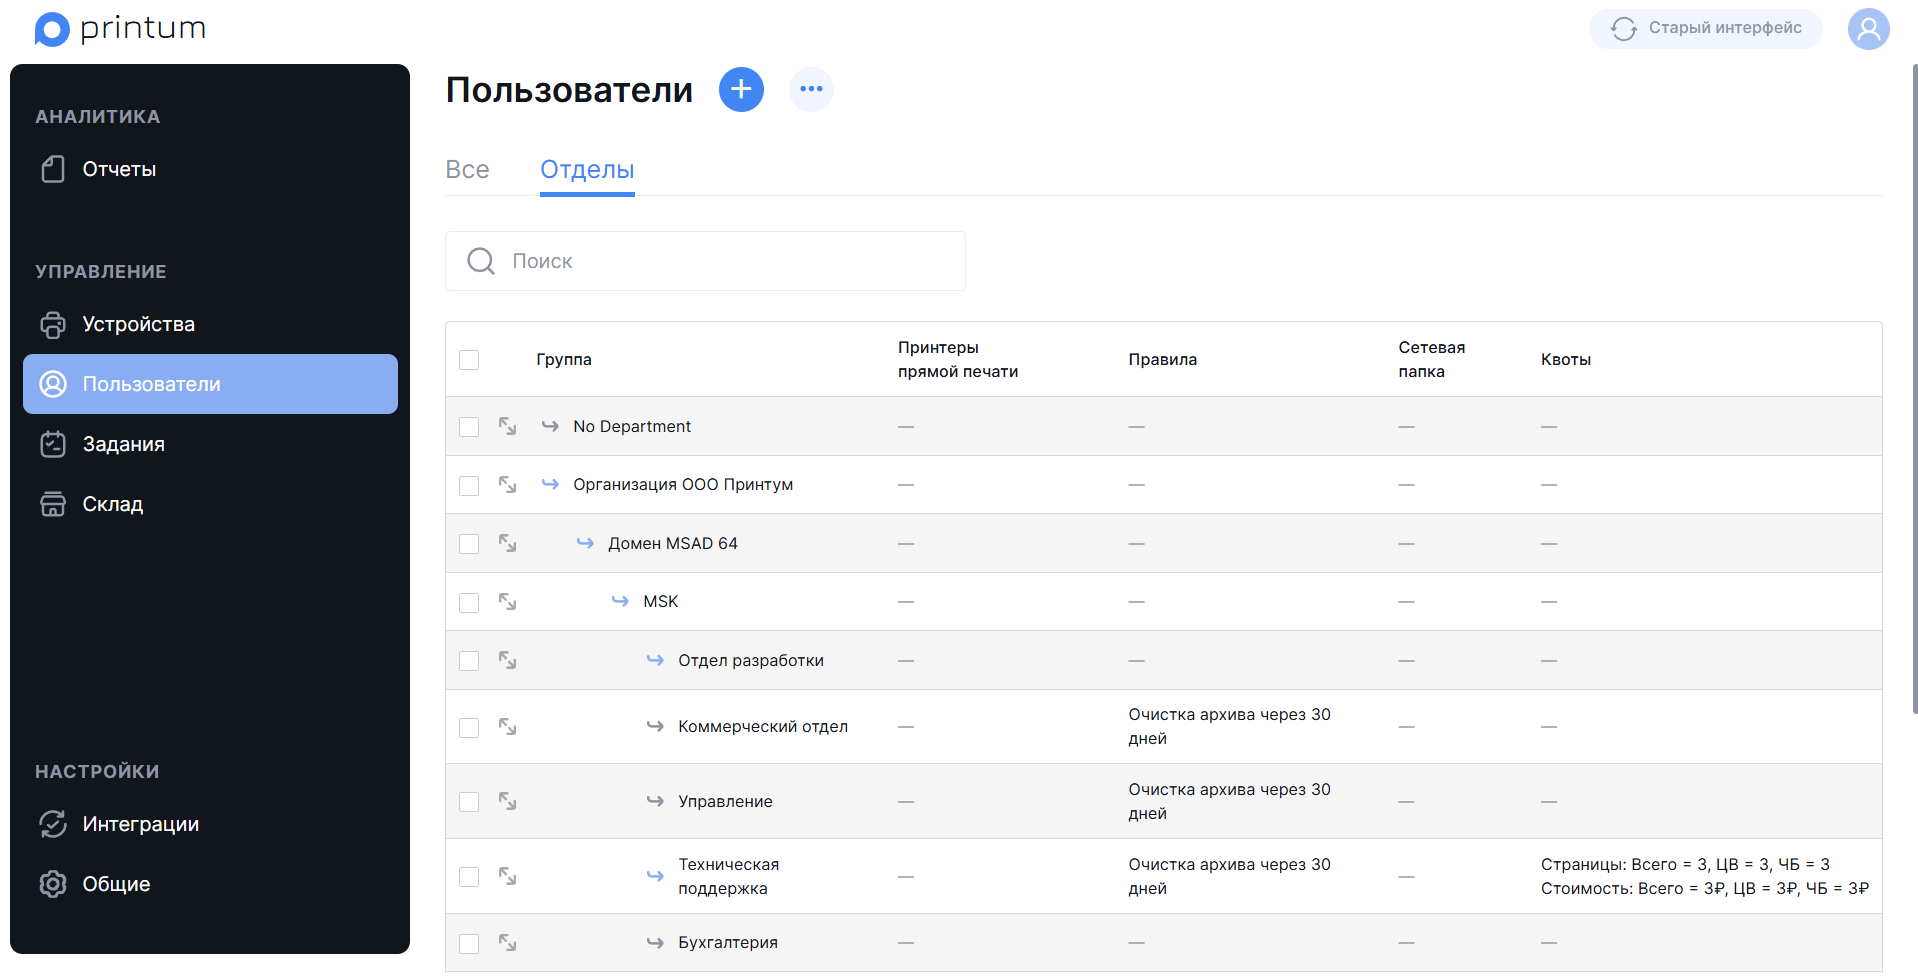The width and height of the screenshot is (1918, 977).
Task: Click the Управление branch arrow
Action: [655, 801]
